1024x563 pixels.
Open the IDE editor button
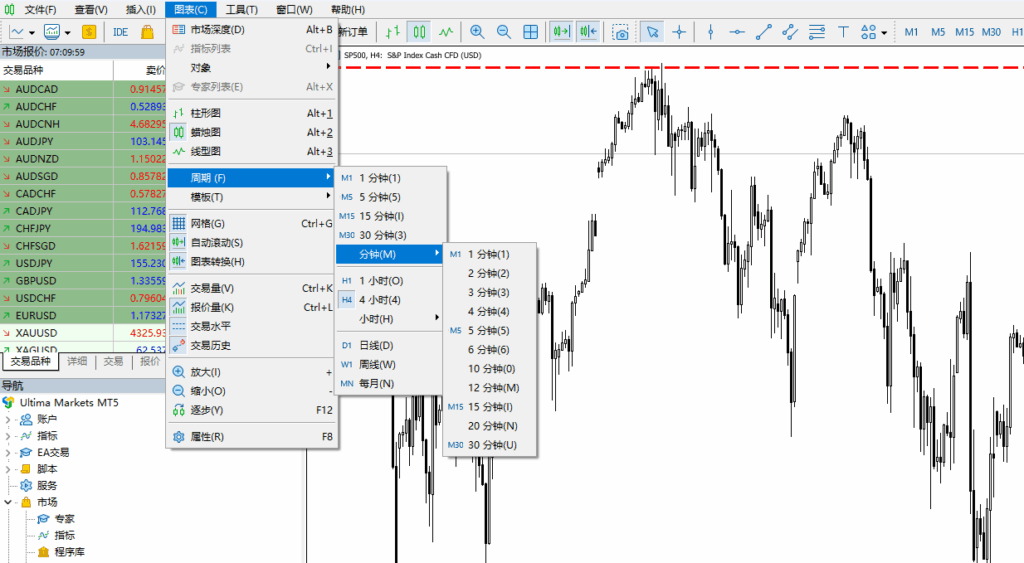coord(120,31)
